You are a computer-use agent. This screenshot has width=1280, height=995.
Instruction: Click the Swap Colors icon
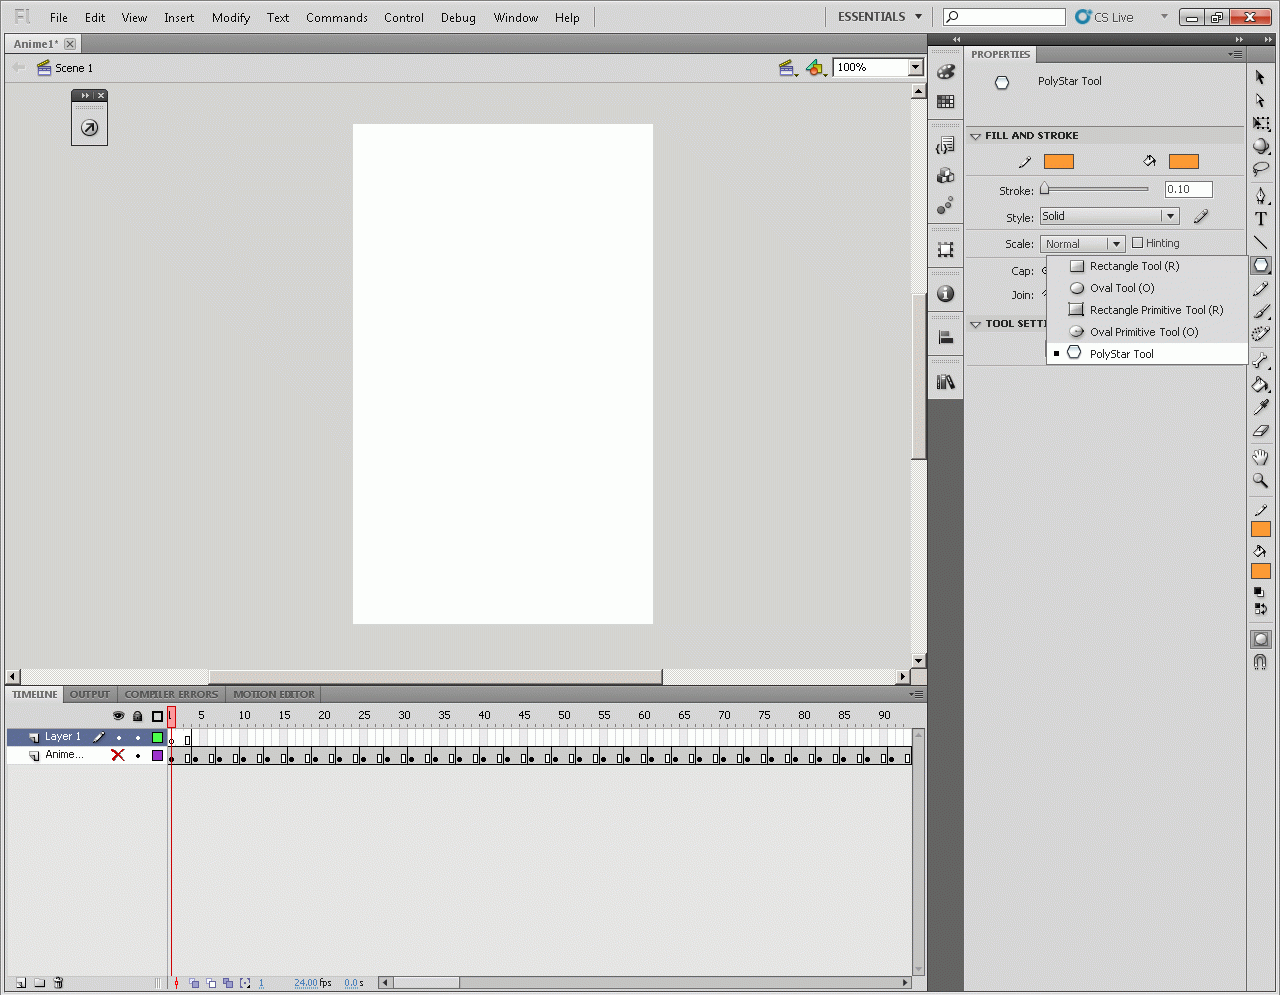click(x=1259, y=608)
